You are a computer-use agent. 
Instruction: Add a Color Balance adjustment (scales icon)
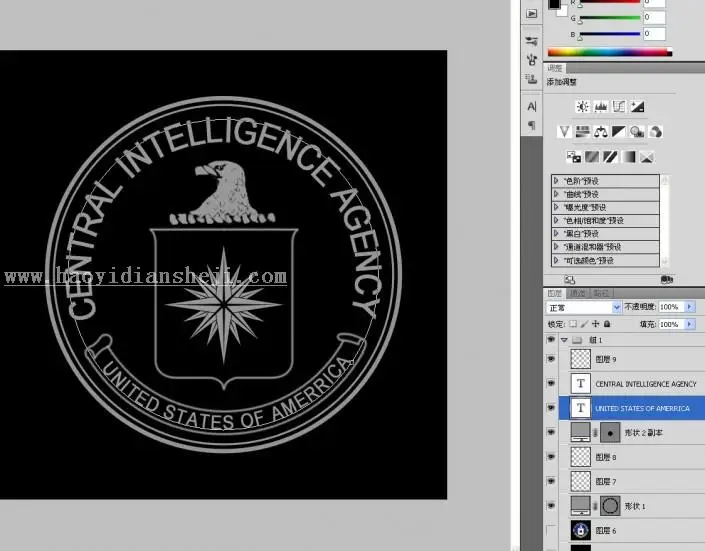[601, 132]
